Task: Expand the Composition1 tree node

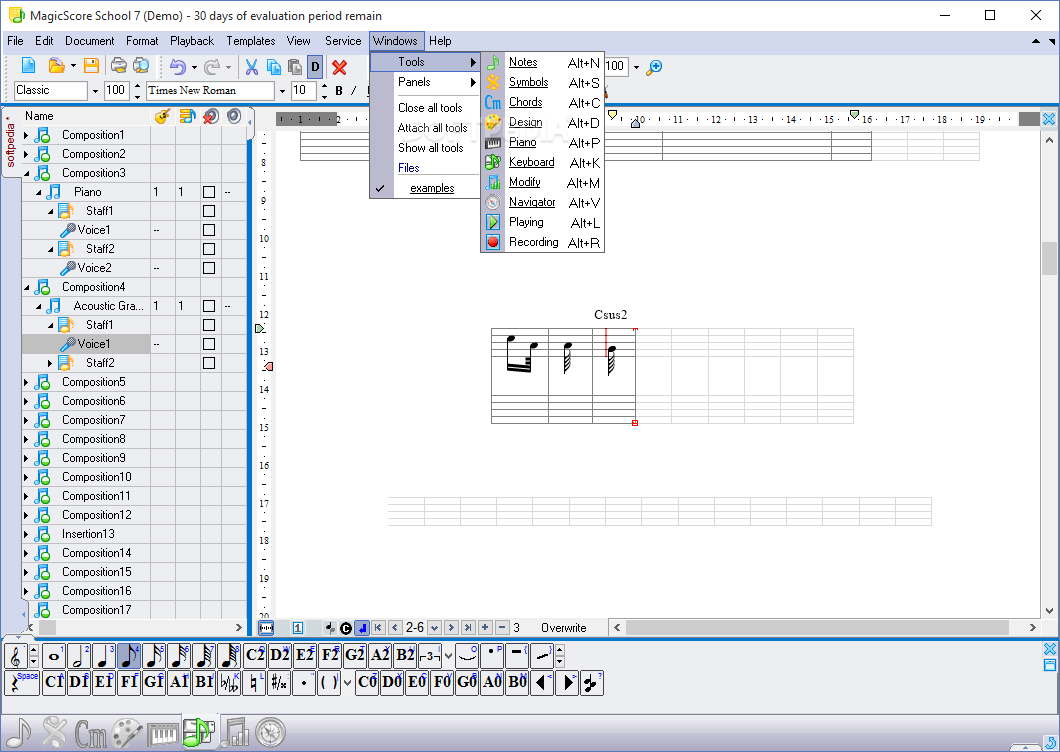Action: 26,135
